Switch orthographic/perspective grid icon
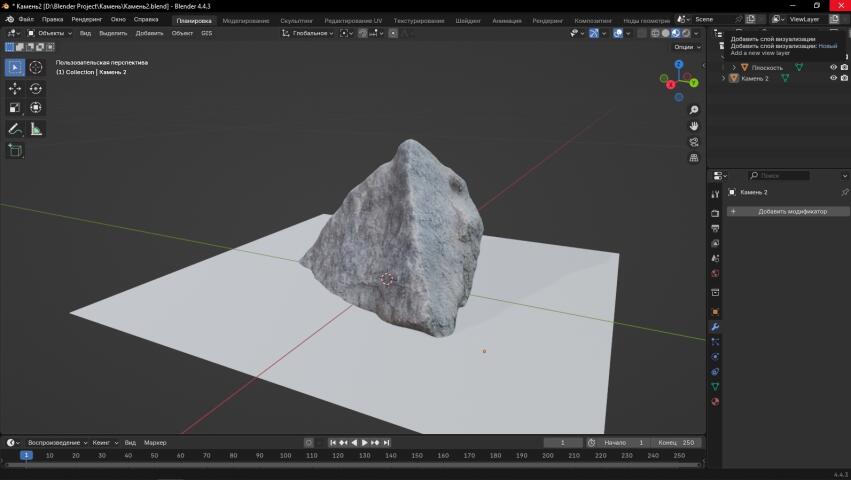 tap(694, 158)
